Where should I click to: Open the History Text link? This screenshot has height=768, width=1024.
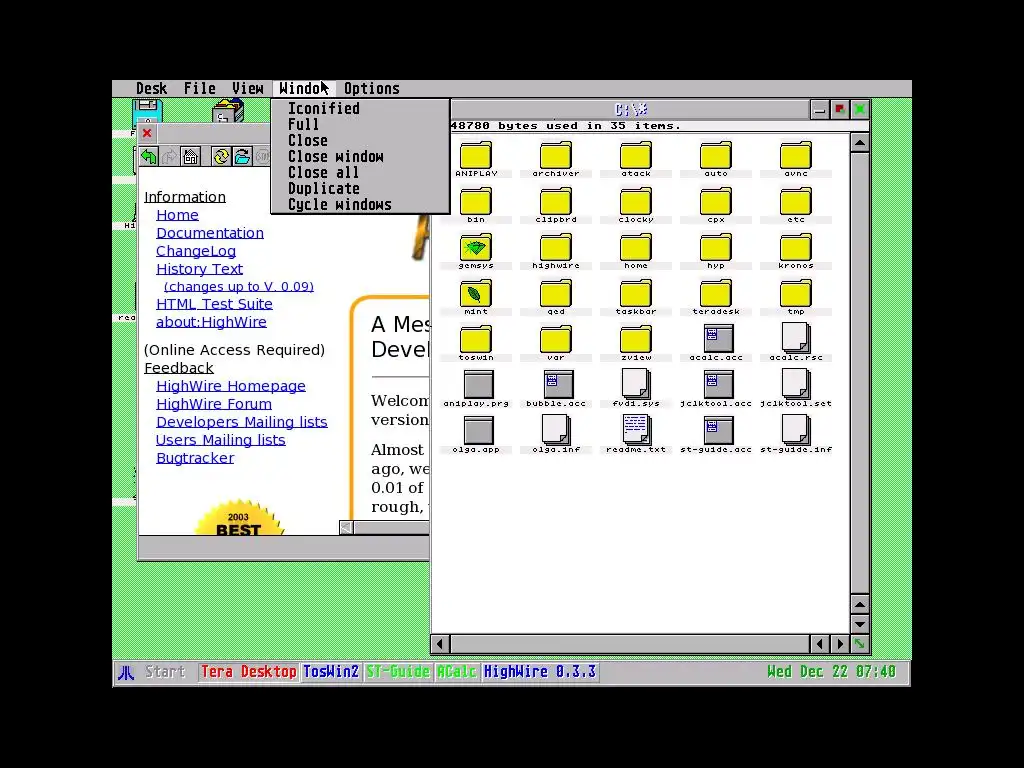[199, 269]
